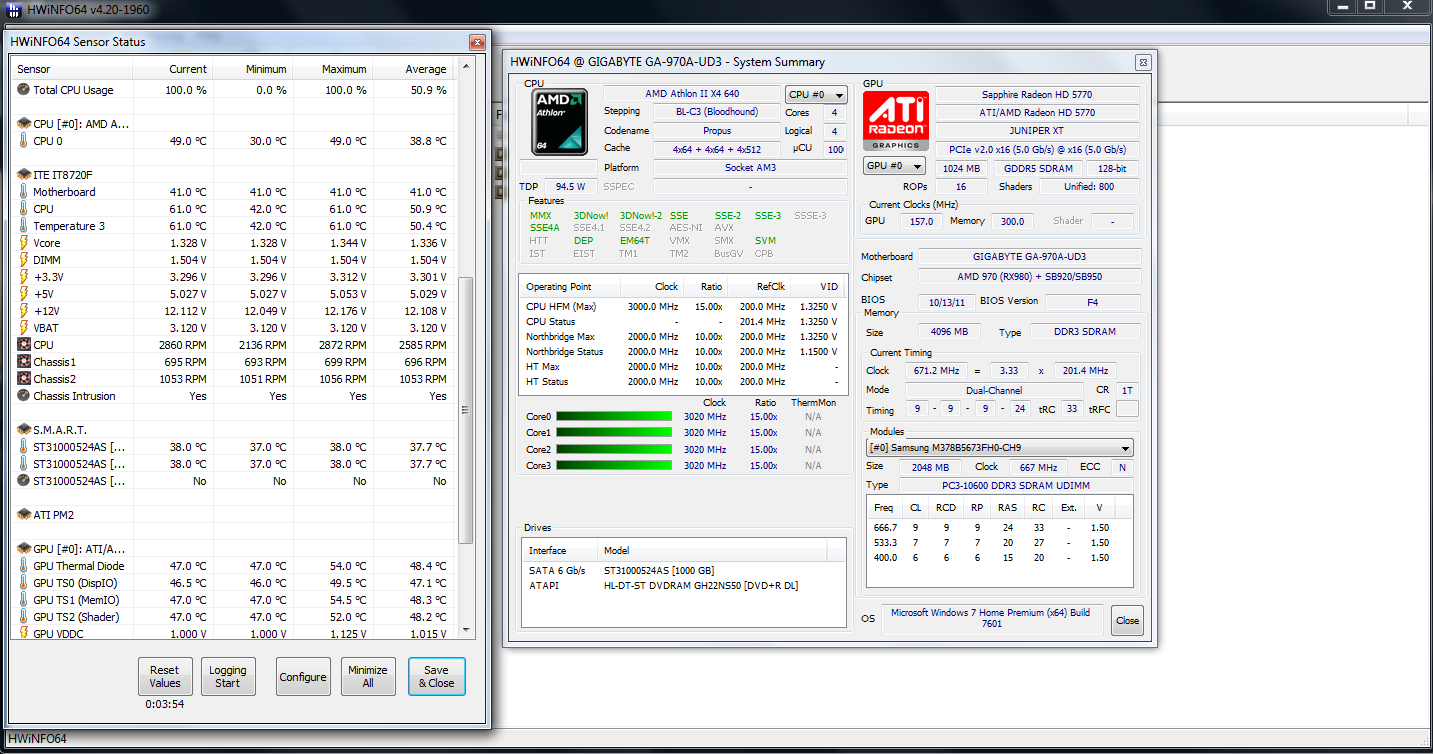Click the Core1 usage bar
This screenshot has height=754, width=1433.
(x=614, y=433)
